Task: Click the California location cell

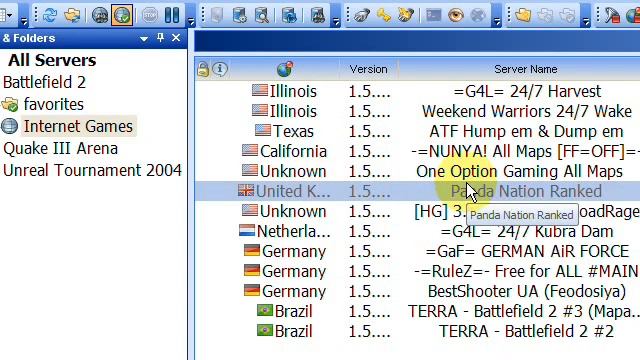Action: (x=284, y=151)
